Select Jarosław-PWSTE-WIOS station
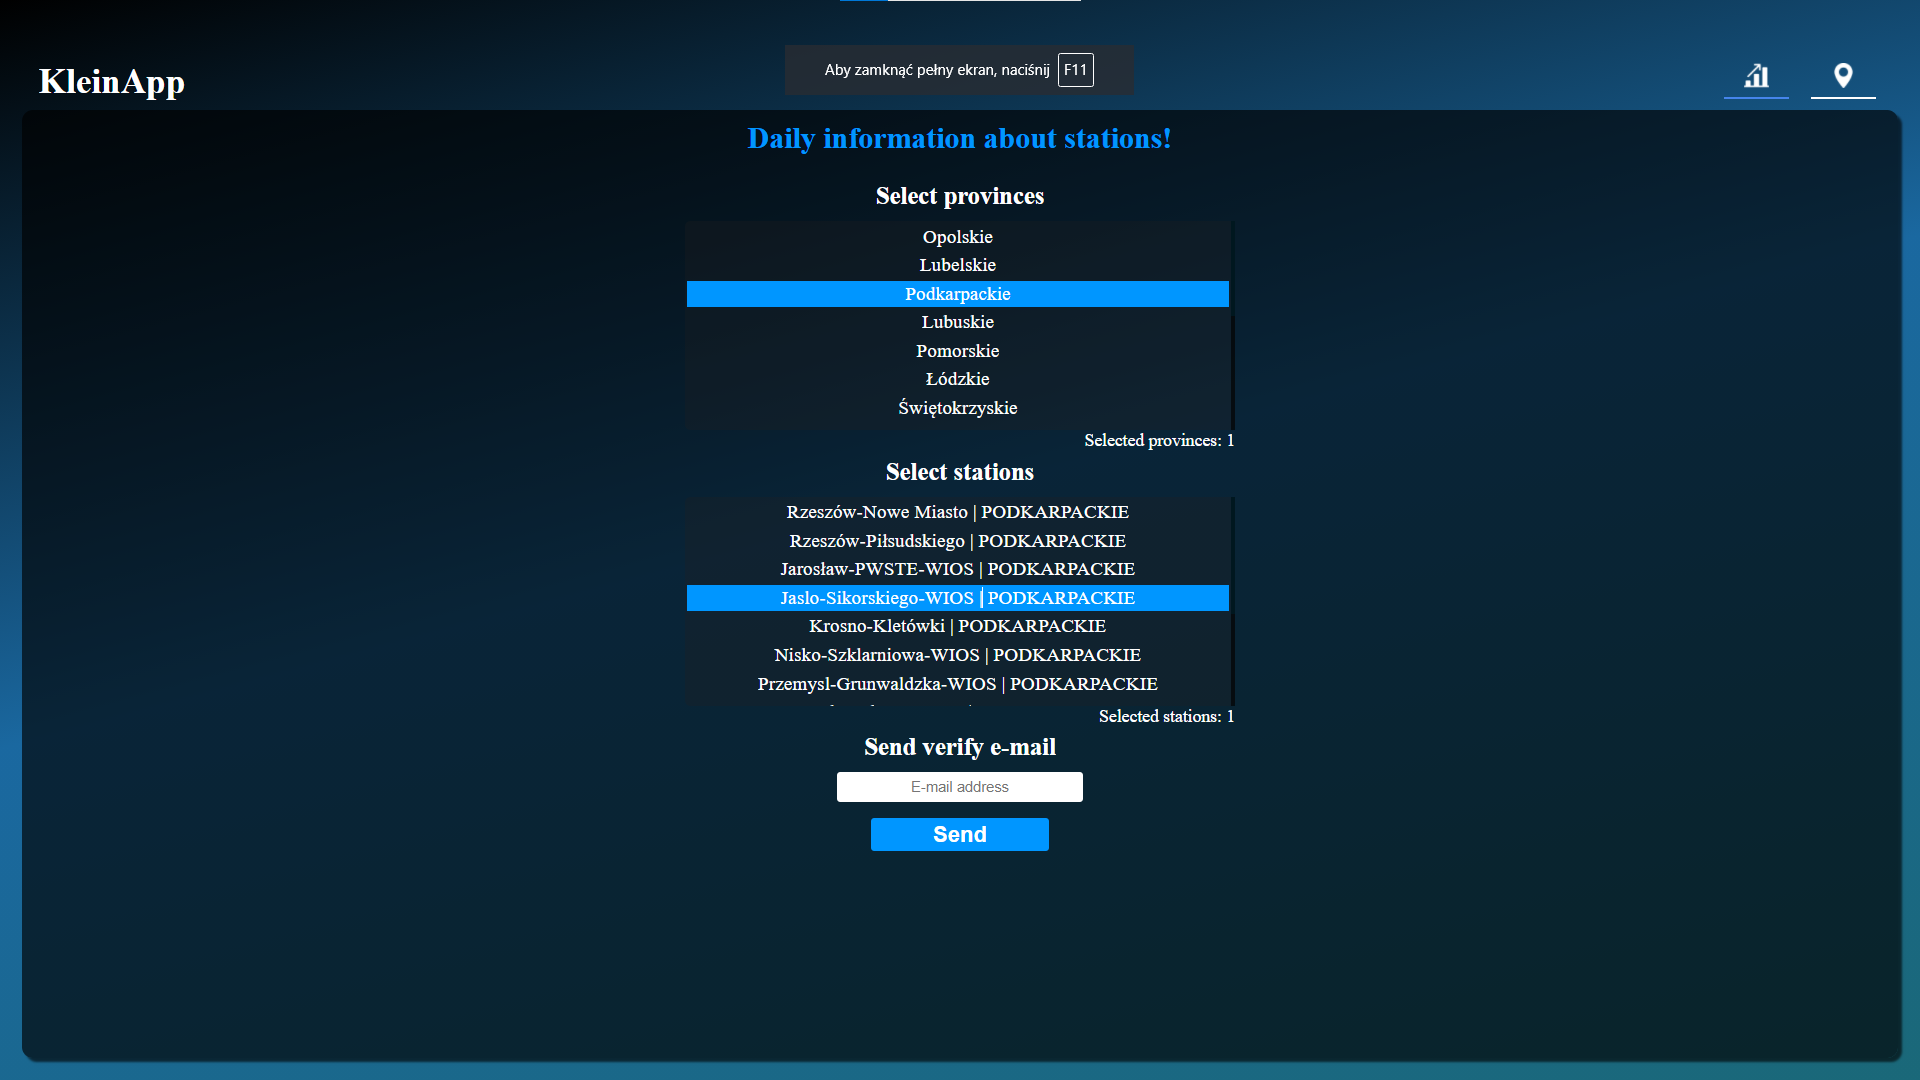Viewport: 1920px width, 1080px height. tap(957, 569)
